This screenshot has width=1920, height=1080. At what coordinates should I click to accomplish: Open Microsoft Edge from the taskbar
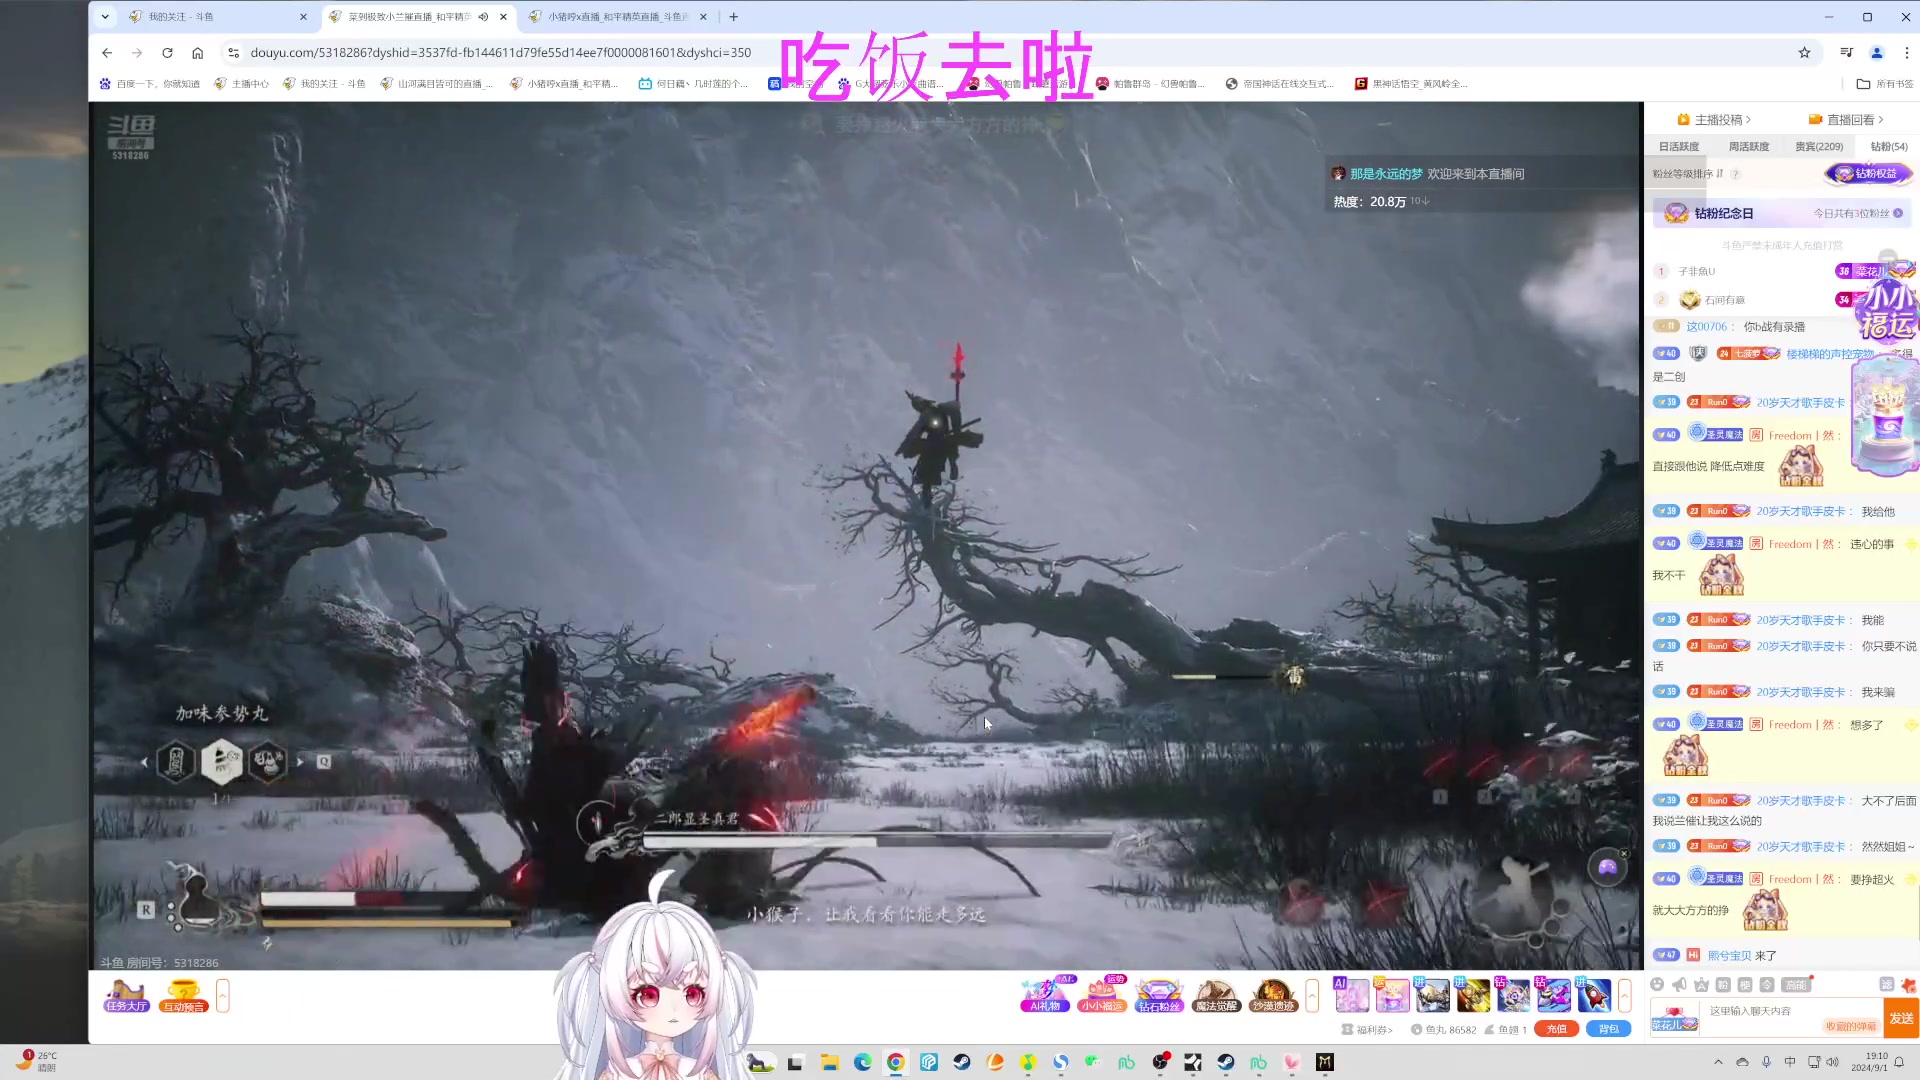coord(862,1062)
